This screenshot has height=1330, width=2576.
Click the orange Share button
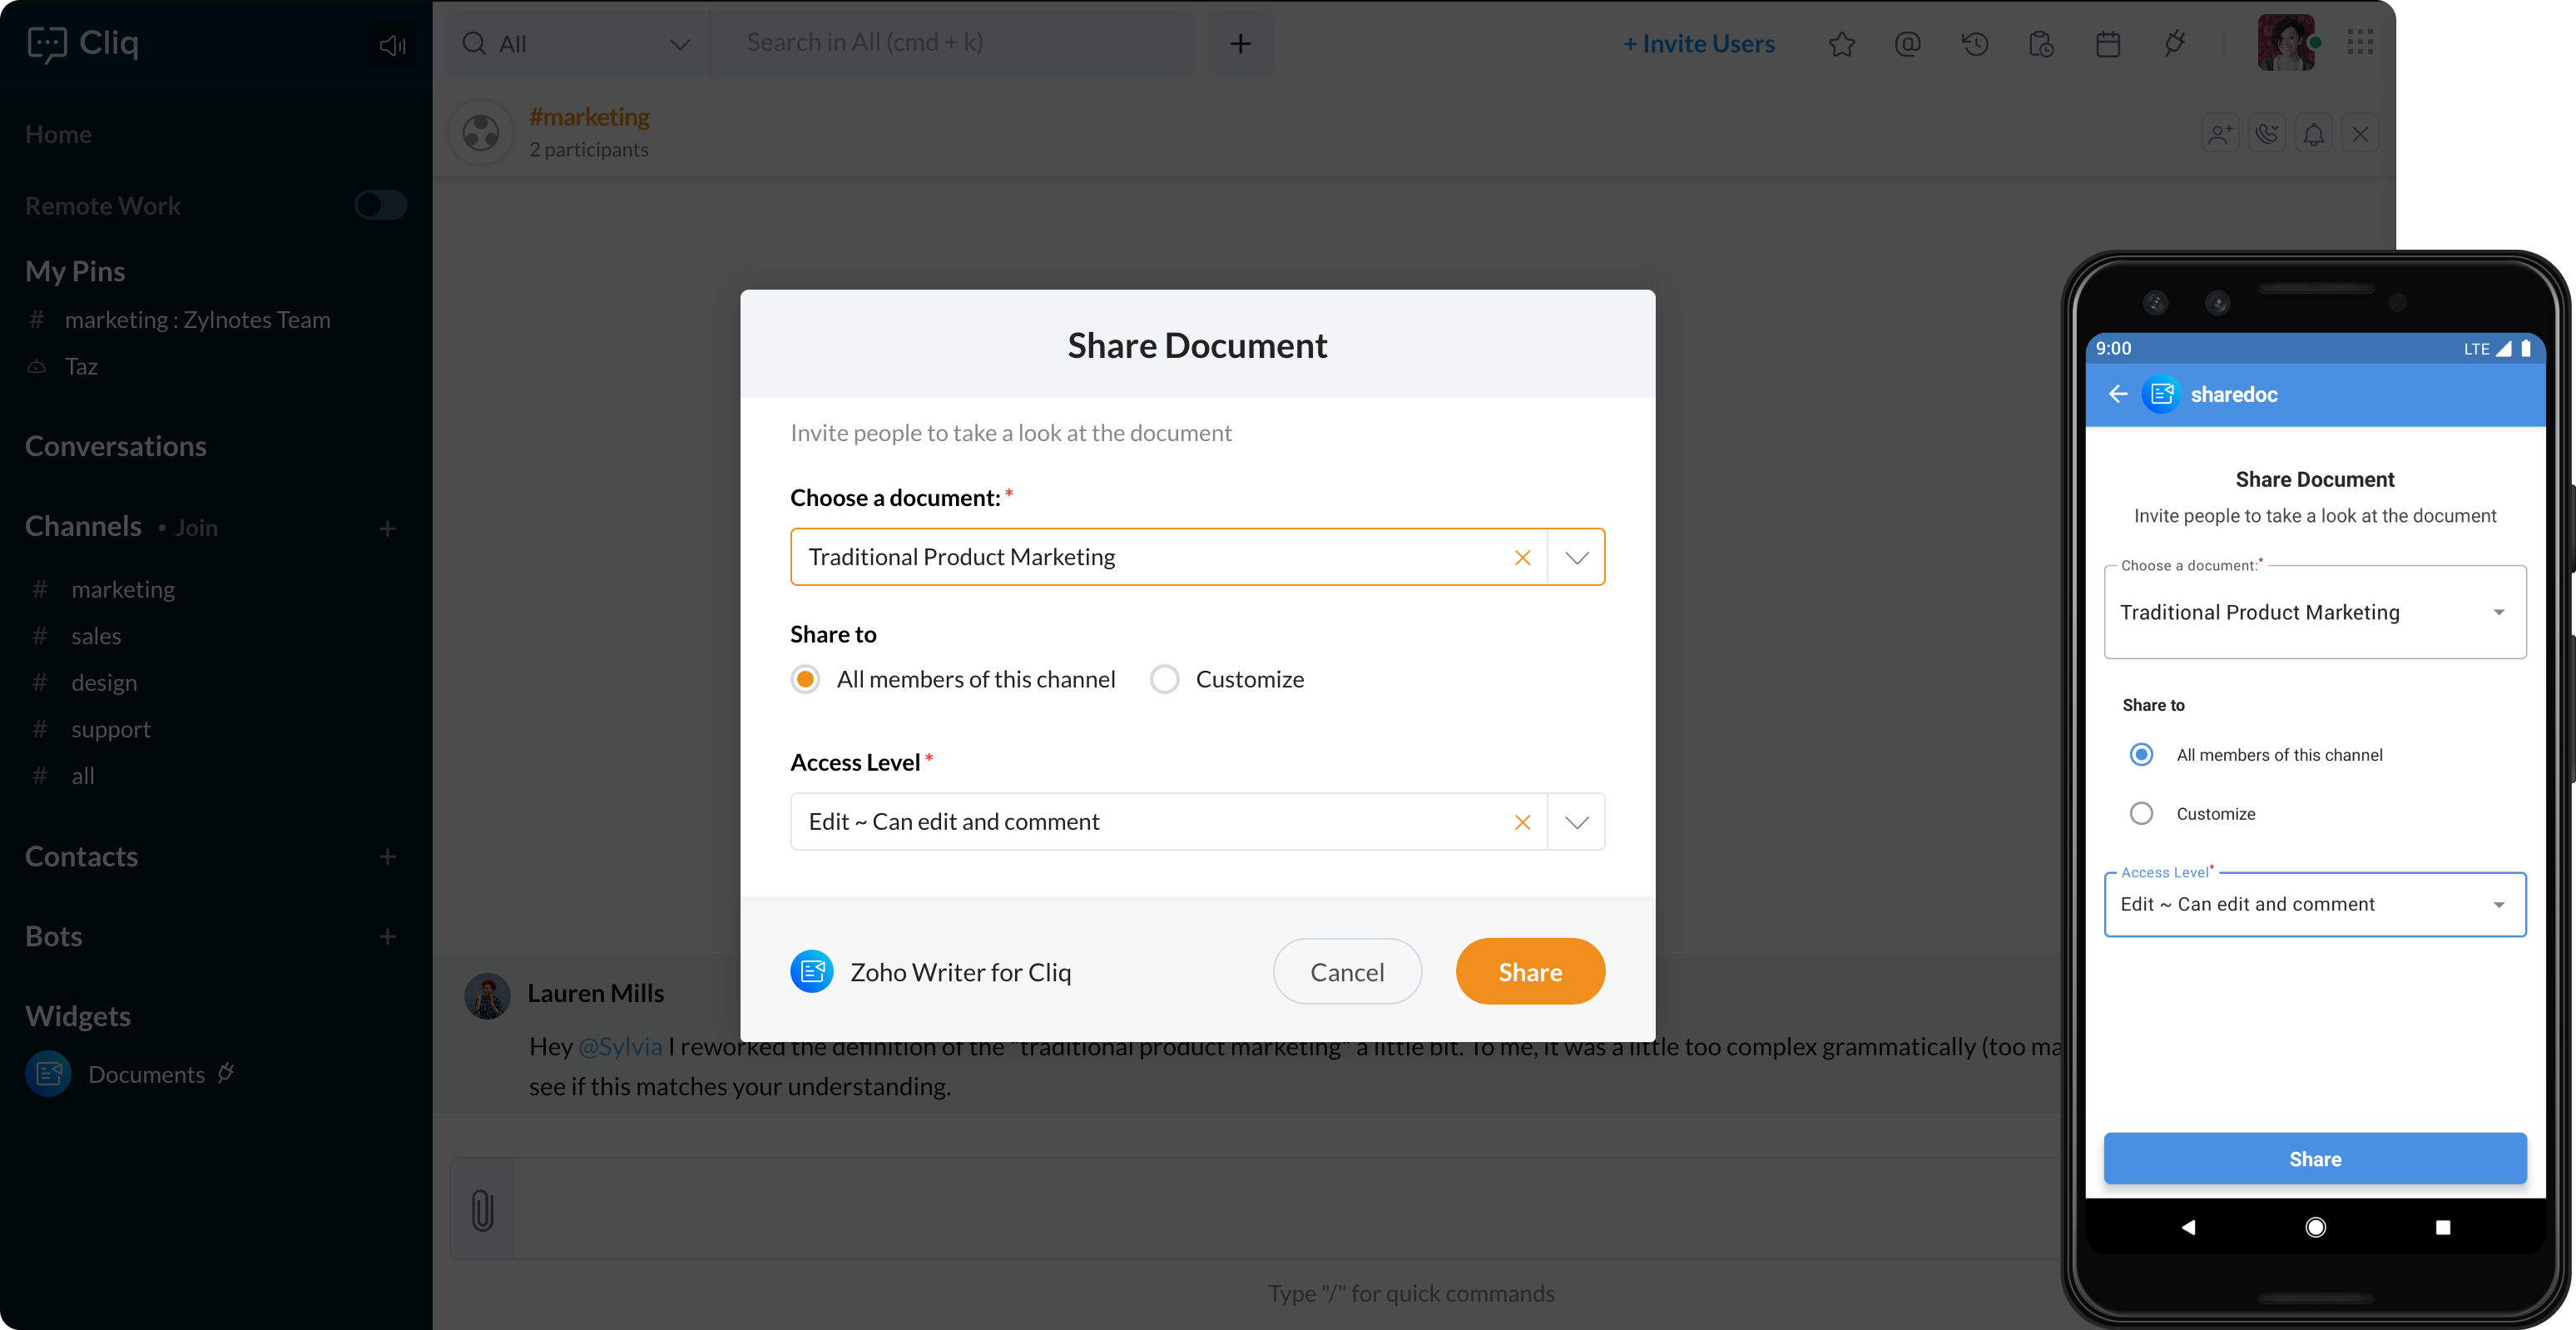coord(1529,972)
